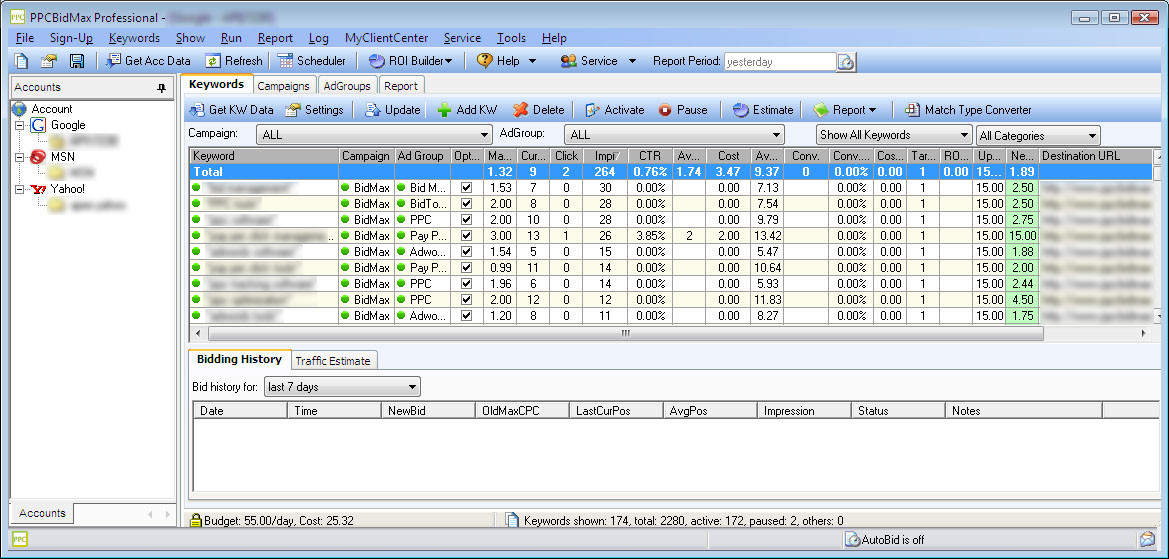Select the Total summary row
Image resolution: width=1169 pixels, height=559 pixels.
click(x=670, y=172)
